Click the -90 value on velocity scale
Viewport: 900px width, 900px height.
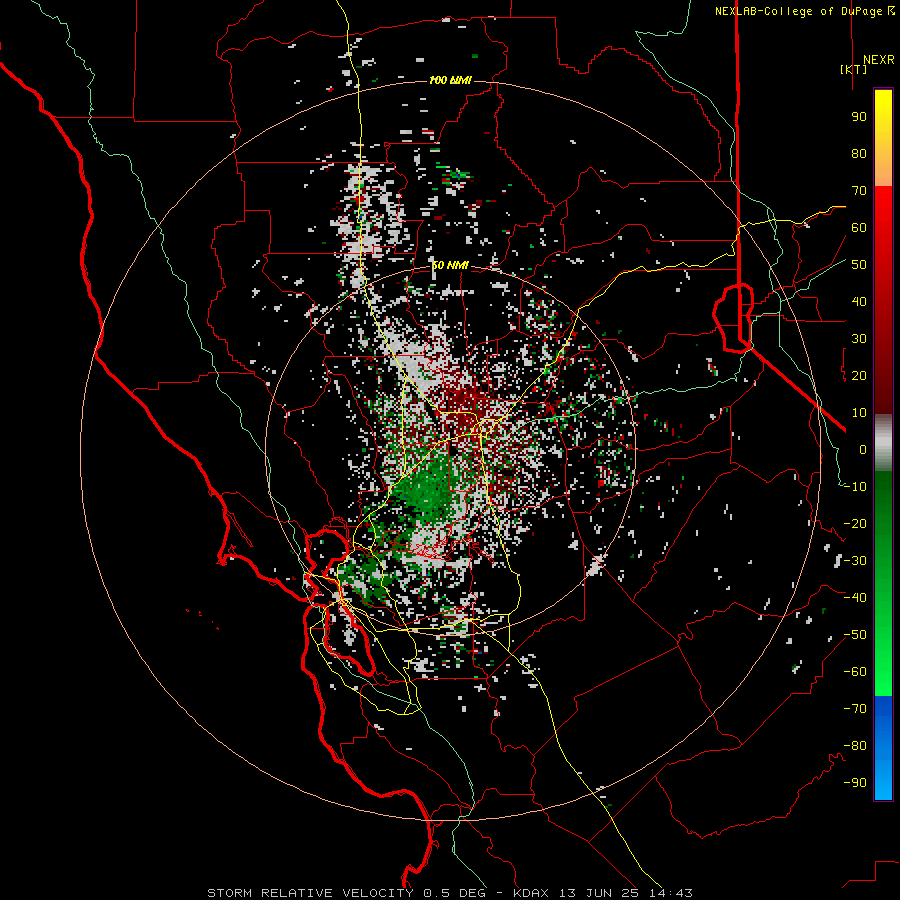click(855, 783)
